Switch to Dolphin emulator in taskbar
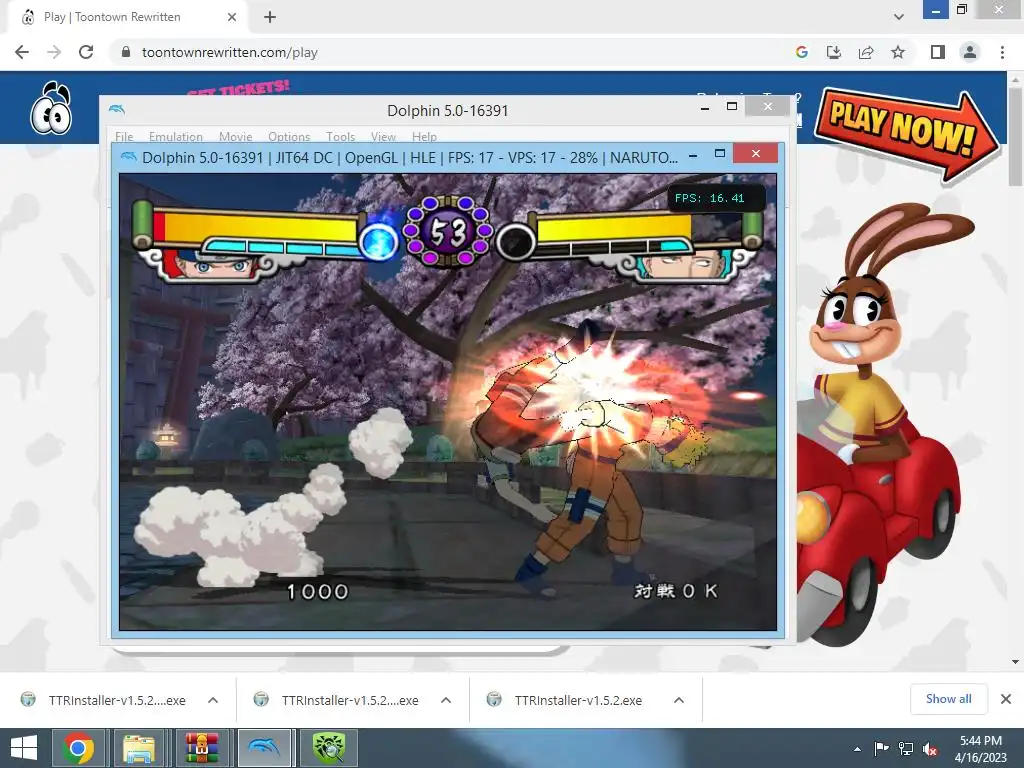1024x768 pixels. point(264,748)
